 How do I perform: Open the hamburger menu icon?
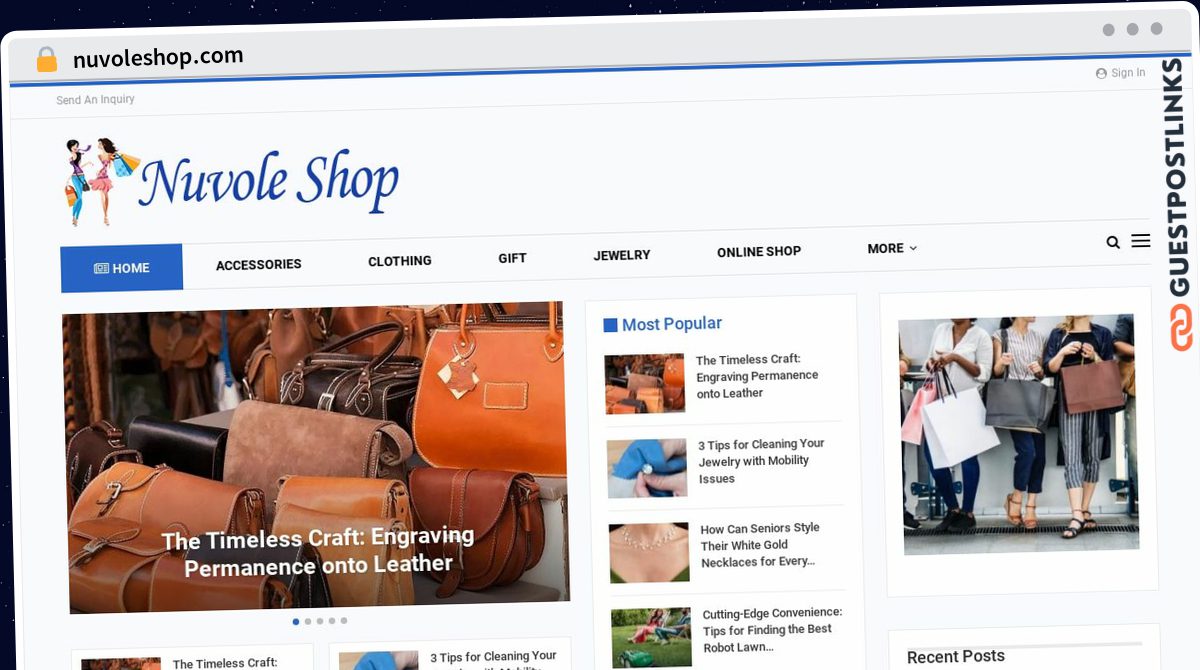[x=1140, y=241]
